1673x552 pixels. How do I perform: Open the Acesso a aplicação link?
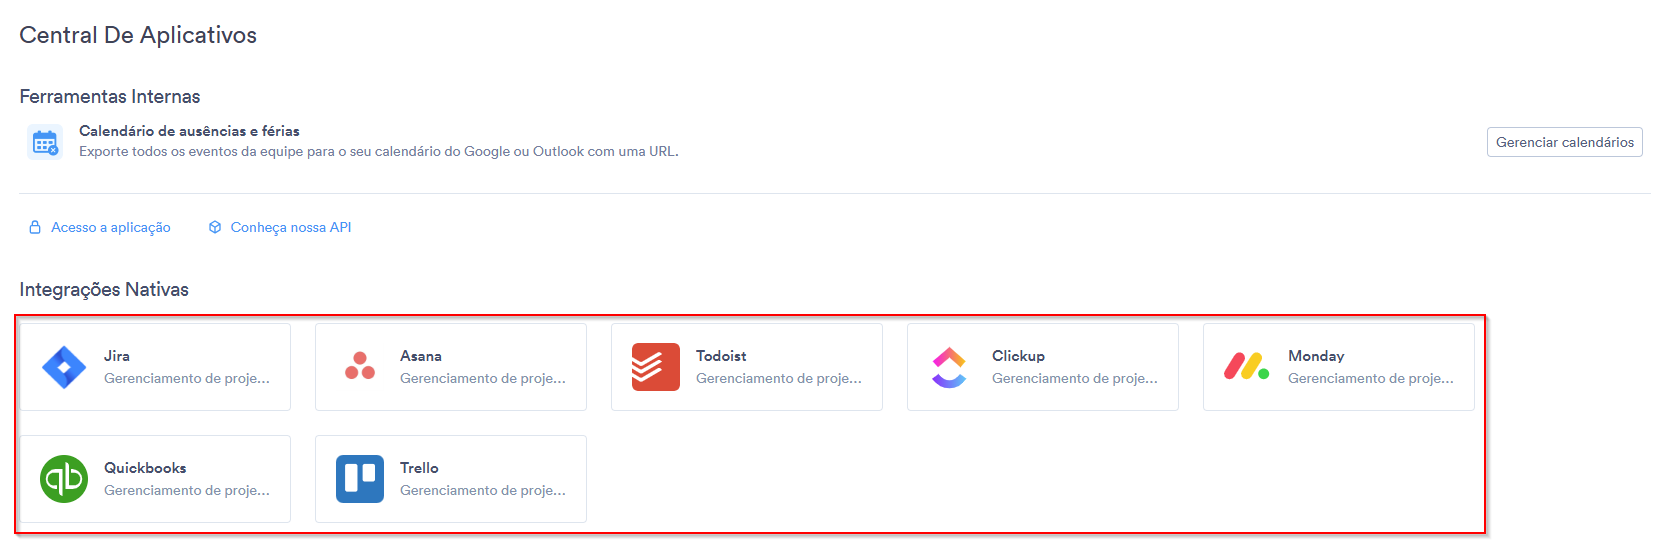coord(111,227)
